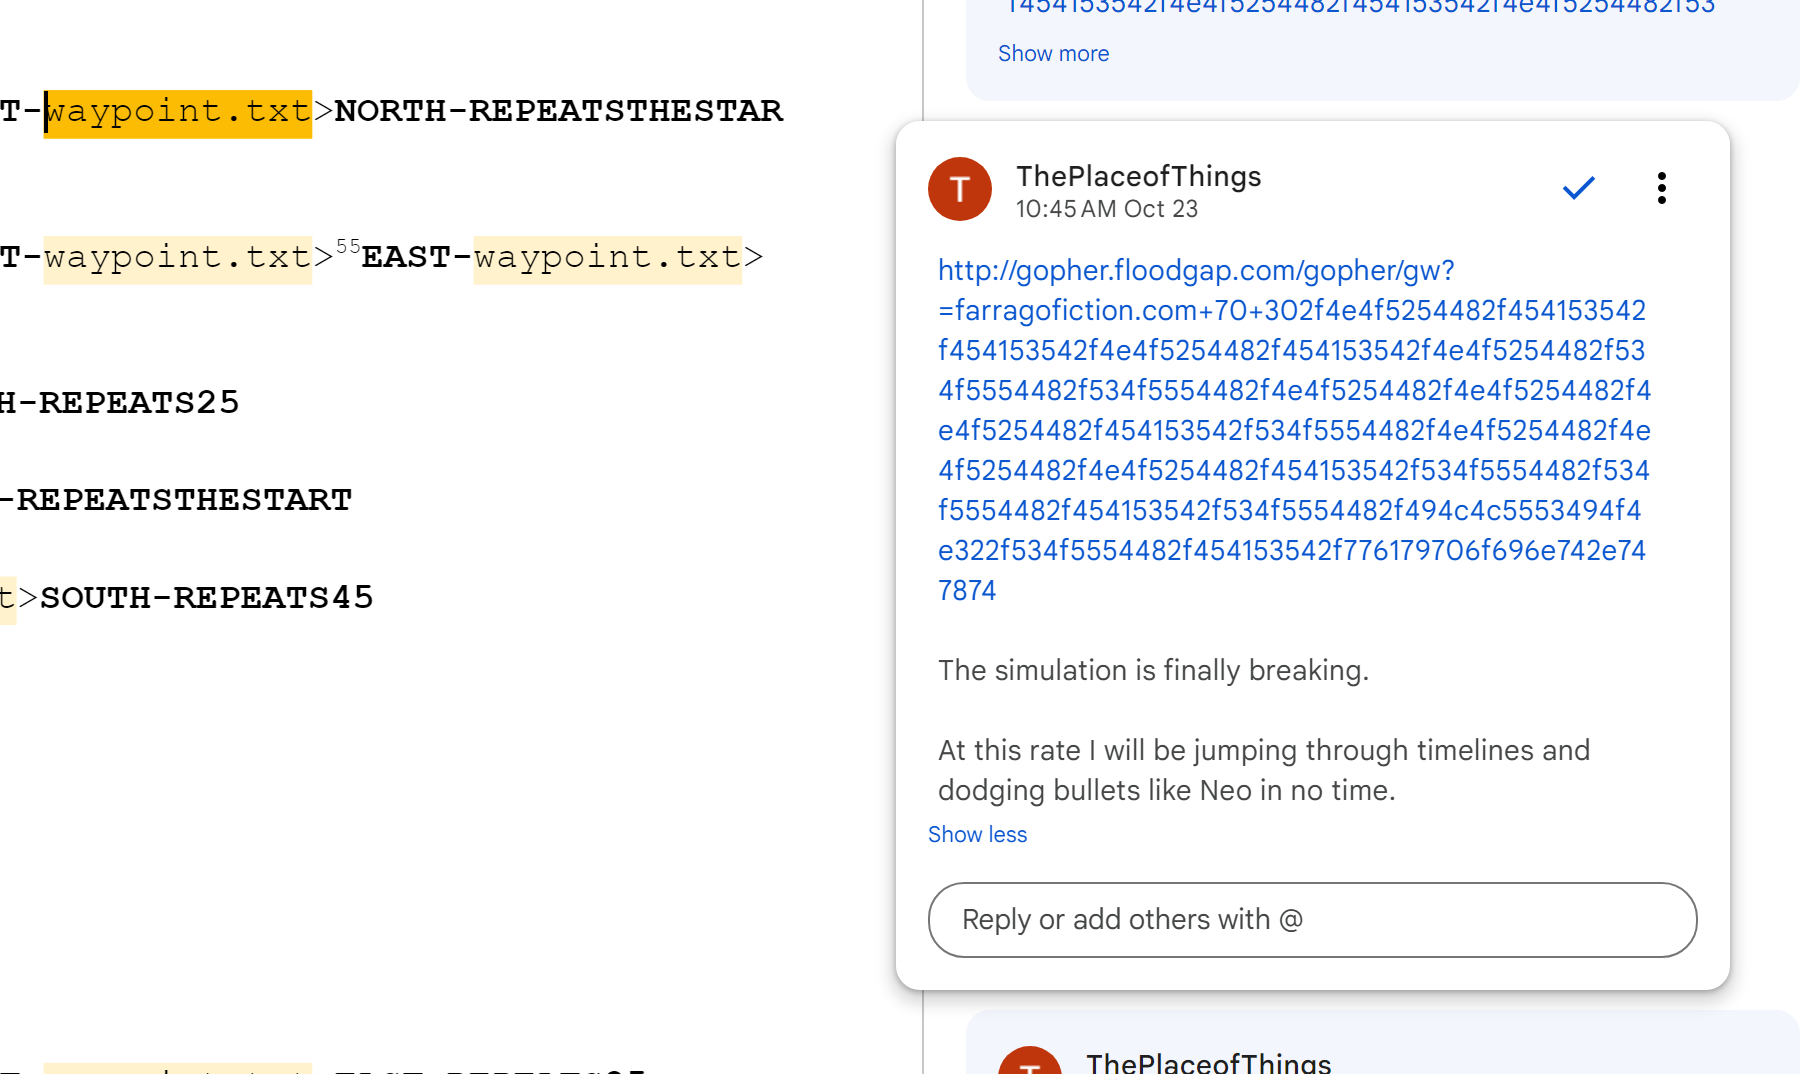Click the 10:45 AM Oct 23 timestamp

coord(1106,209)
